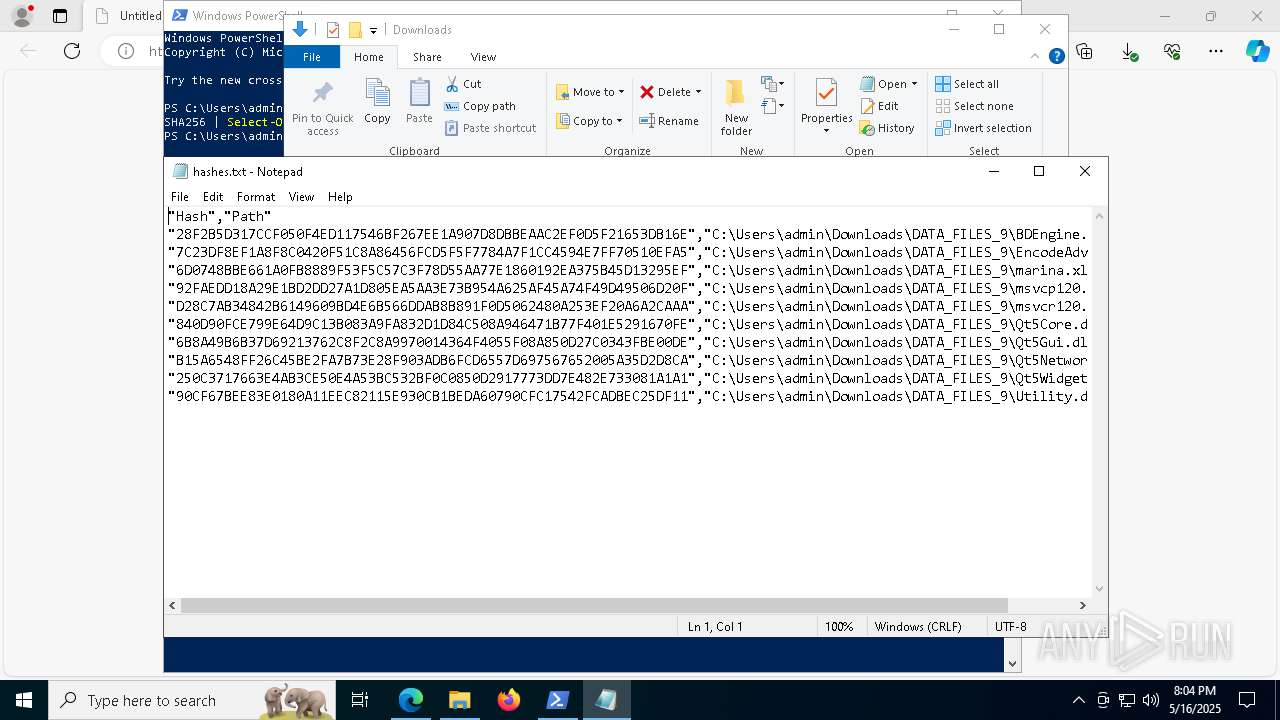The width and height of the screenshot is (1280, 720).
Task: Click the line ending with Utility.d
Action: pos(628,396)
